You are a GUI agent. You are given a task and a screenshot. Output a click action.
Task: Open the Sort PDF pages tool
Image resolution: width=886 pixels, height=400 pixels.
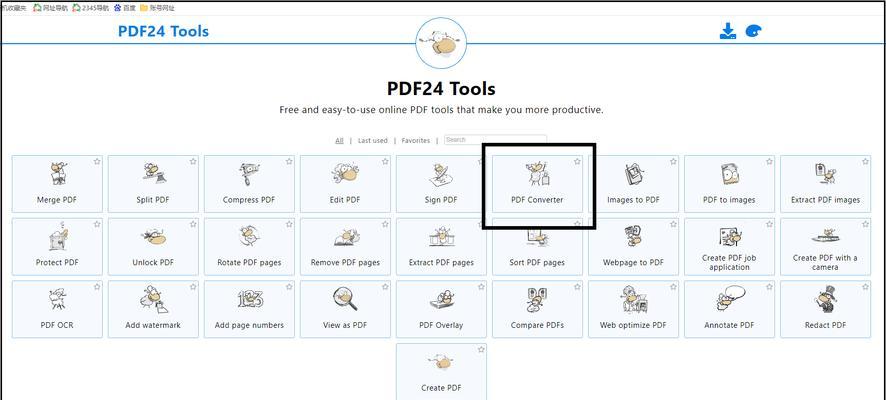click(537, 247)
